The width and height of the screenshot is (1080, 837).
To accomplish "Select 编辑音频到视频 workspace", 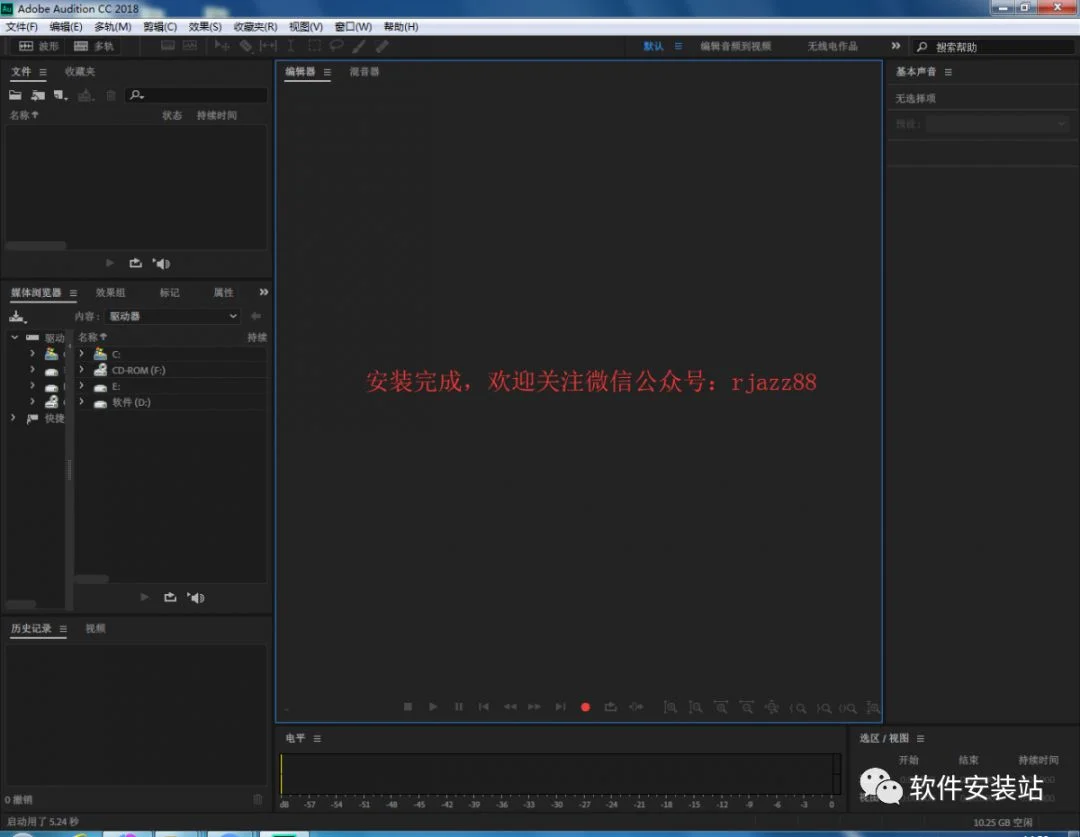I will coord(736,46).
